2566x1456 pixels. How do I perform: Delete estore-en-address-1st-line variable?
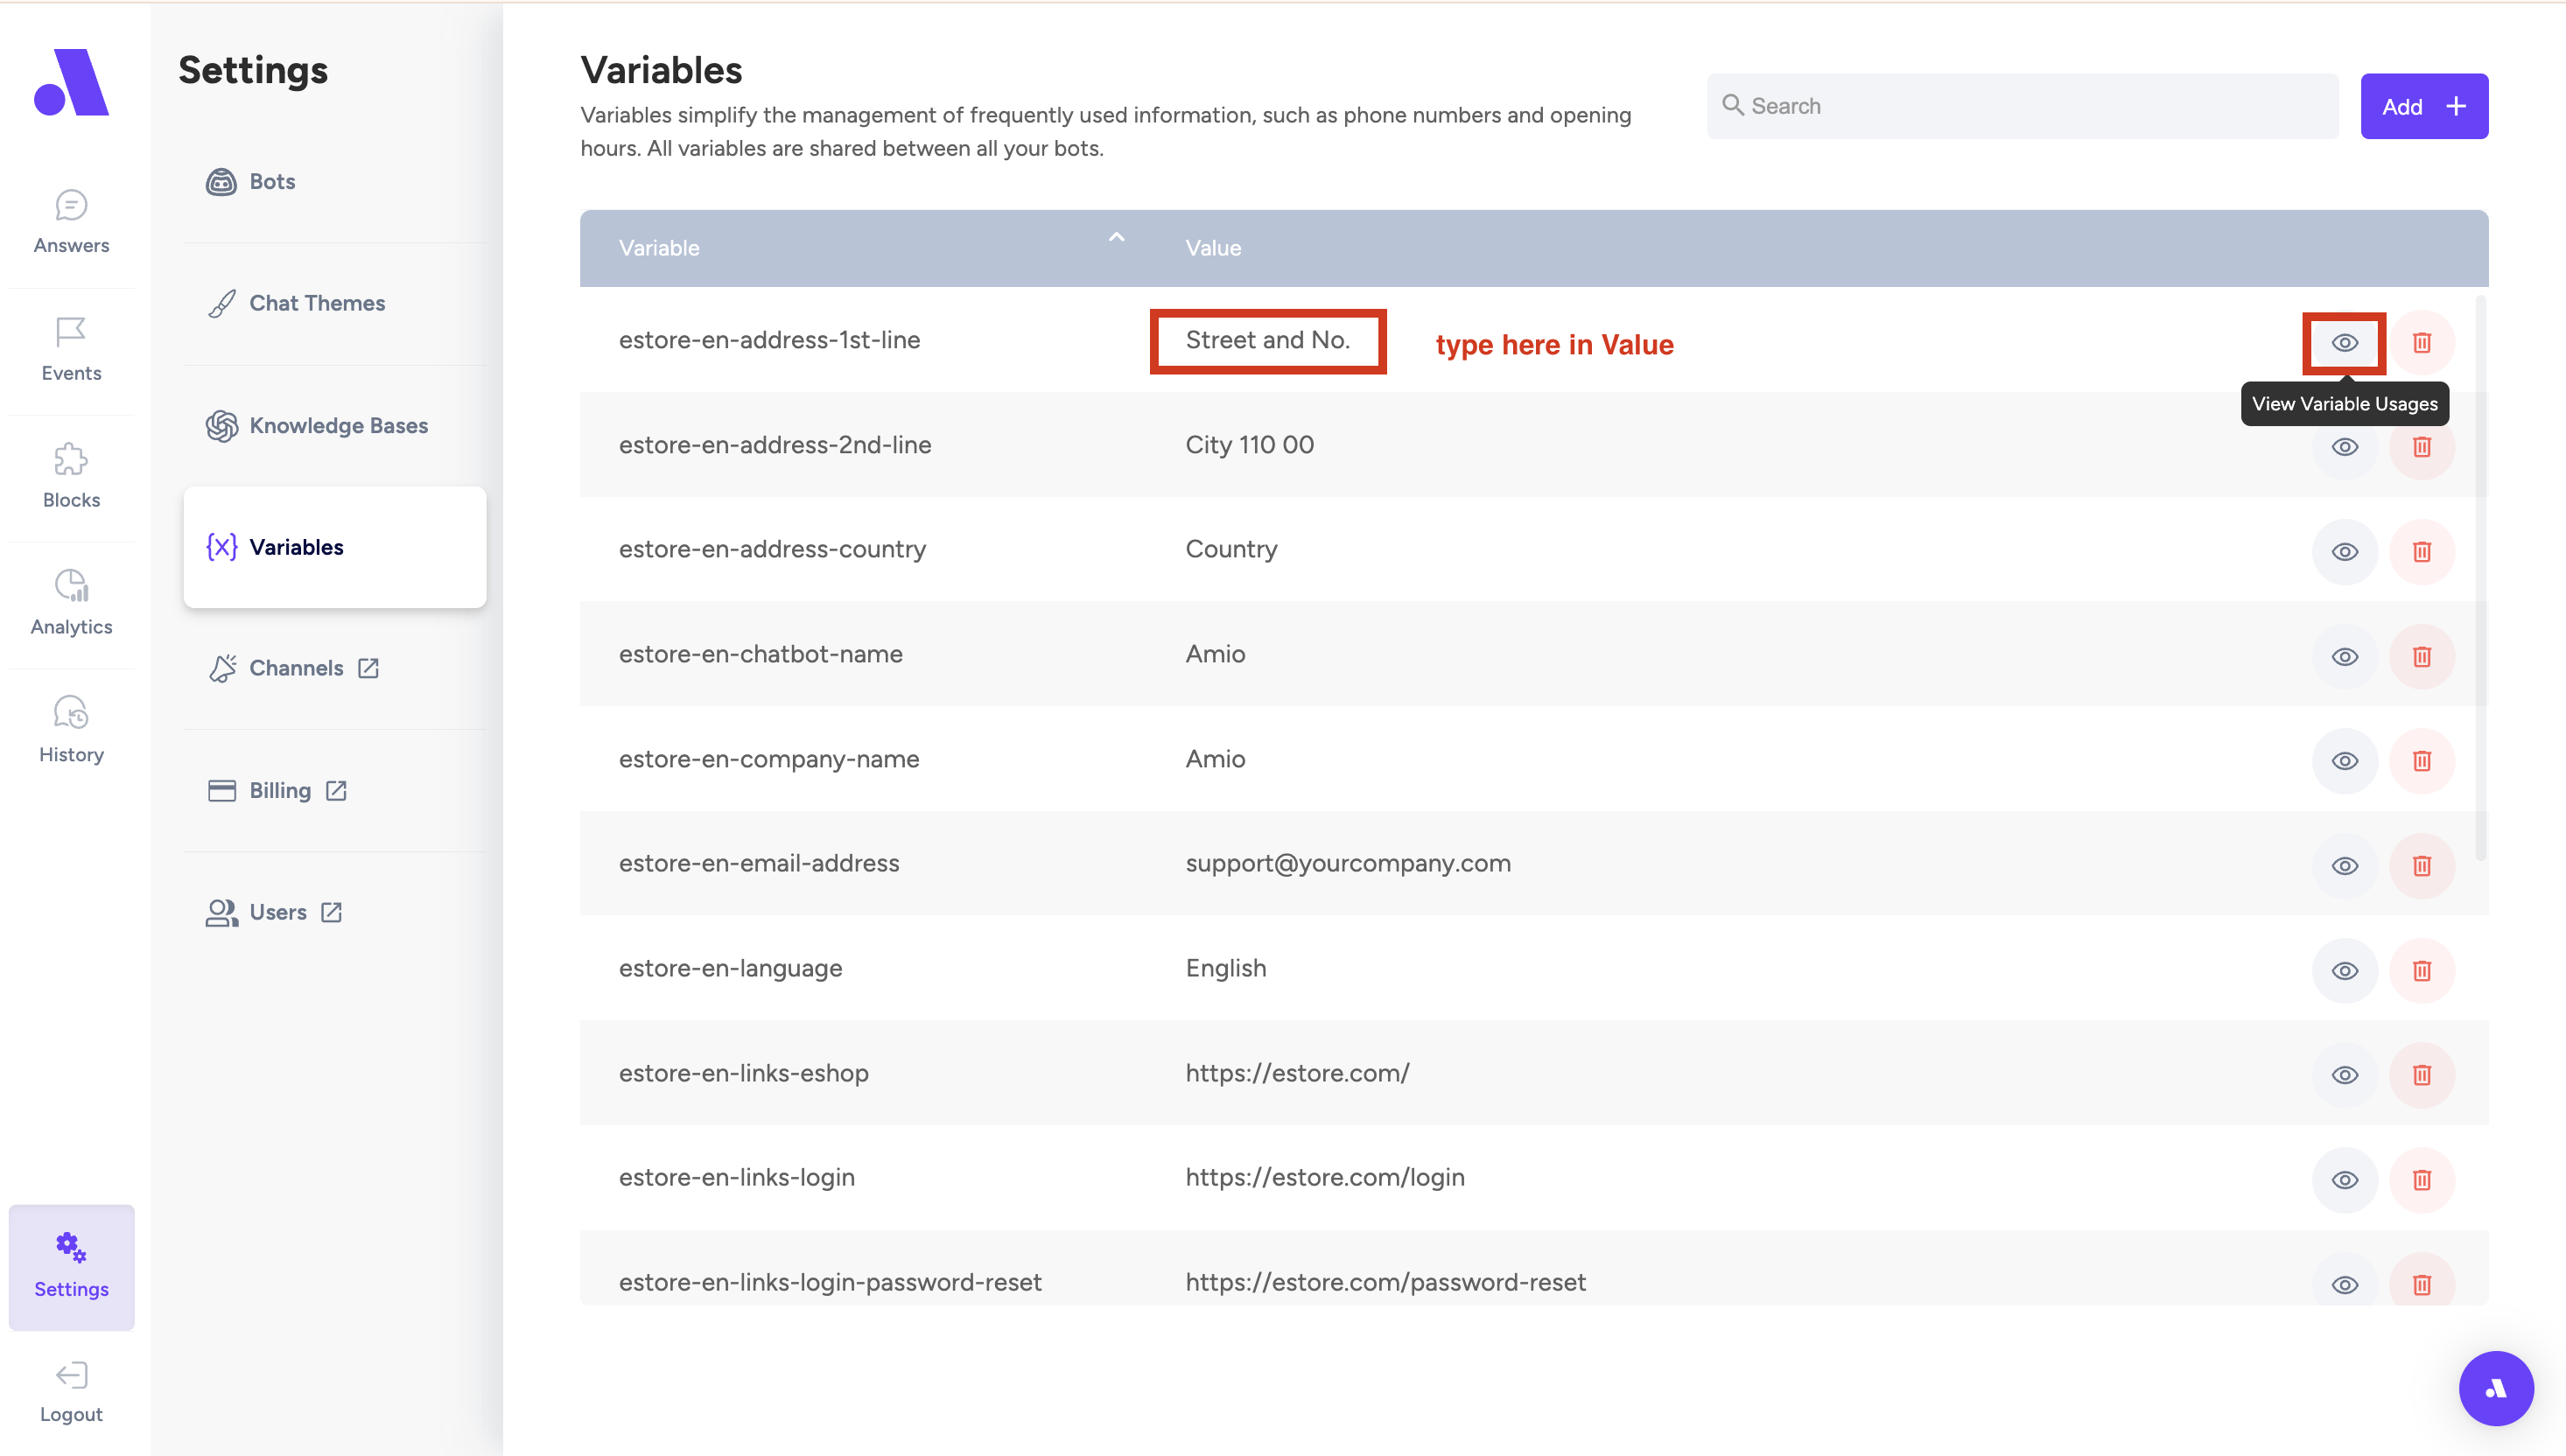pyautogui.click(x=2421, y=343)
